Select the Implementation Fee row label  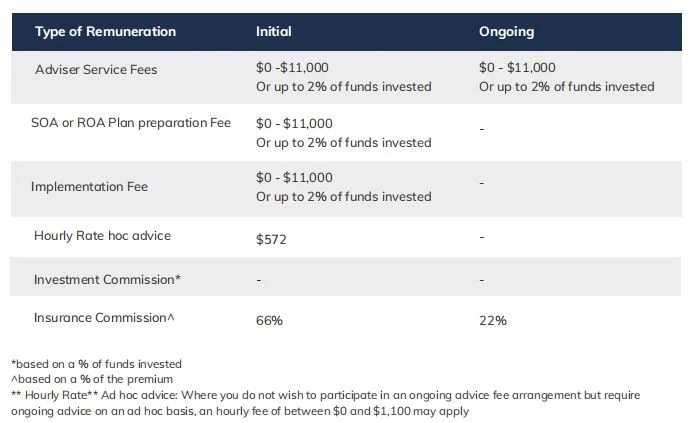point(89,187)
